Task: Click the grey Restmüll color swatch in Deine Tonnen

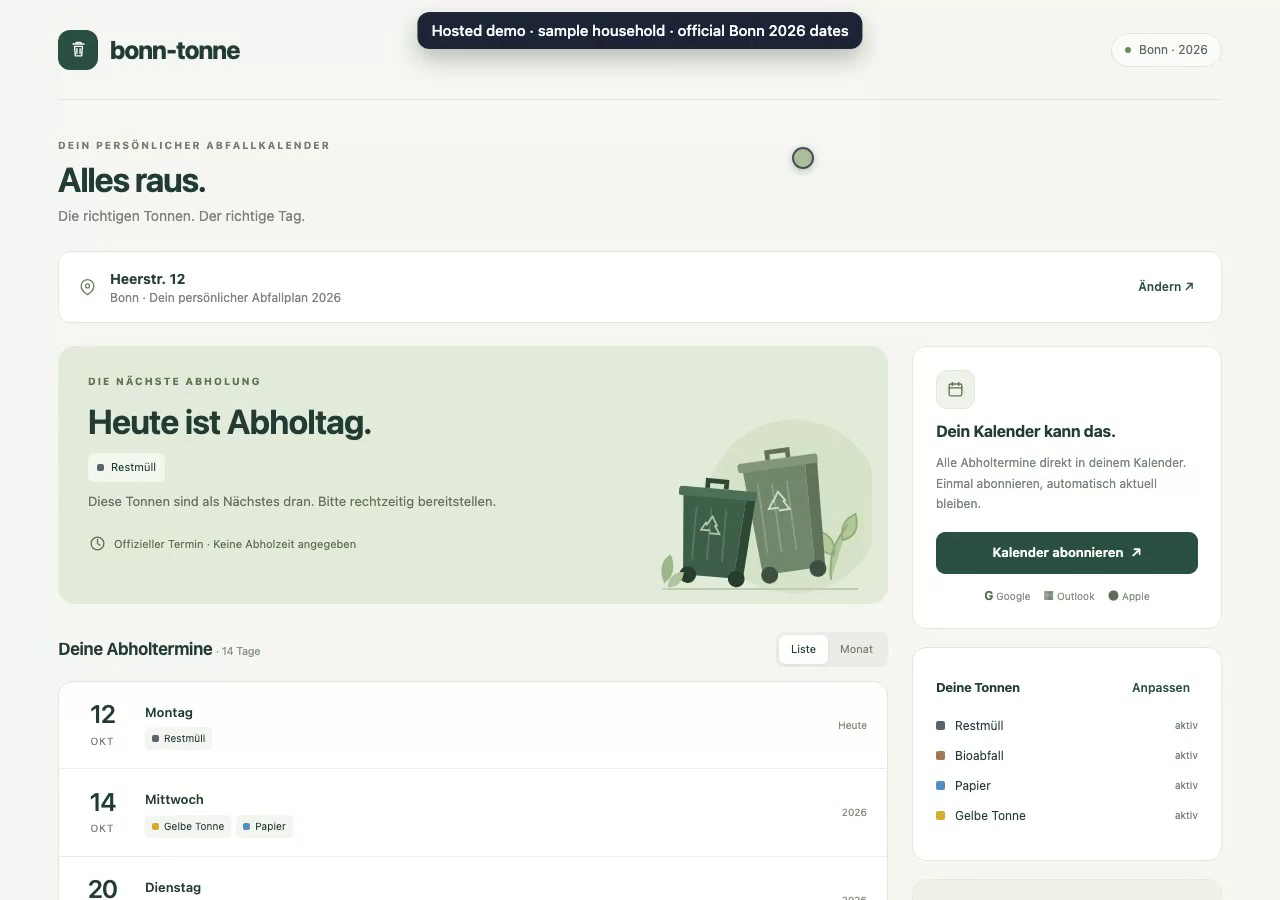Action: point(940,725)
